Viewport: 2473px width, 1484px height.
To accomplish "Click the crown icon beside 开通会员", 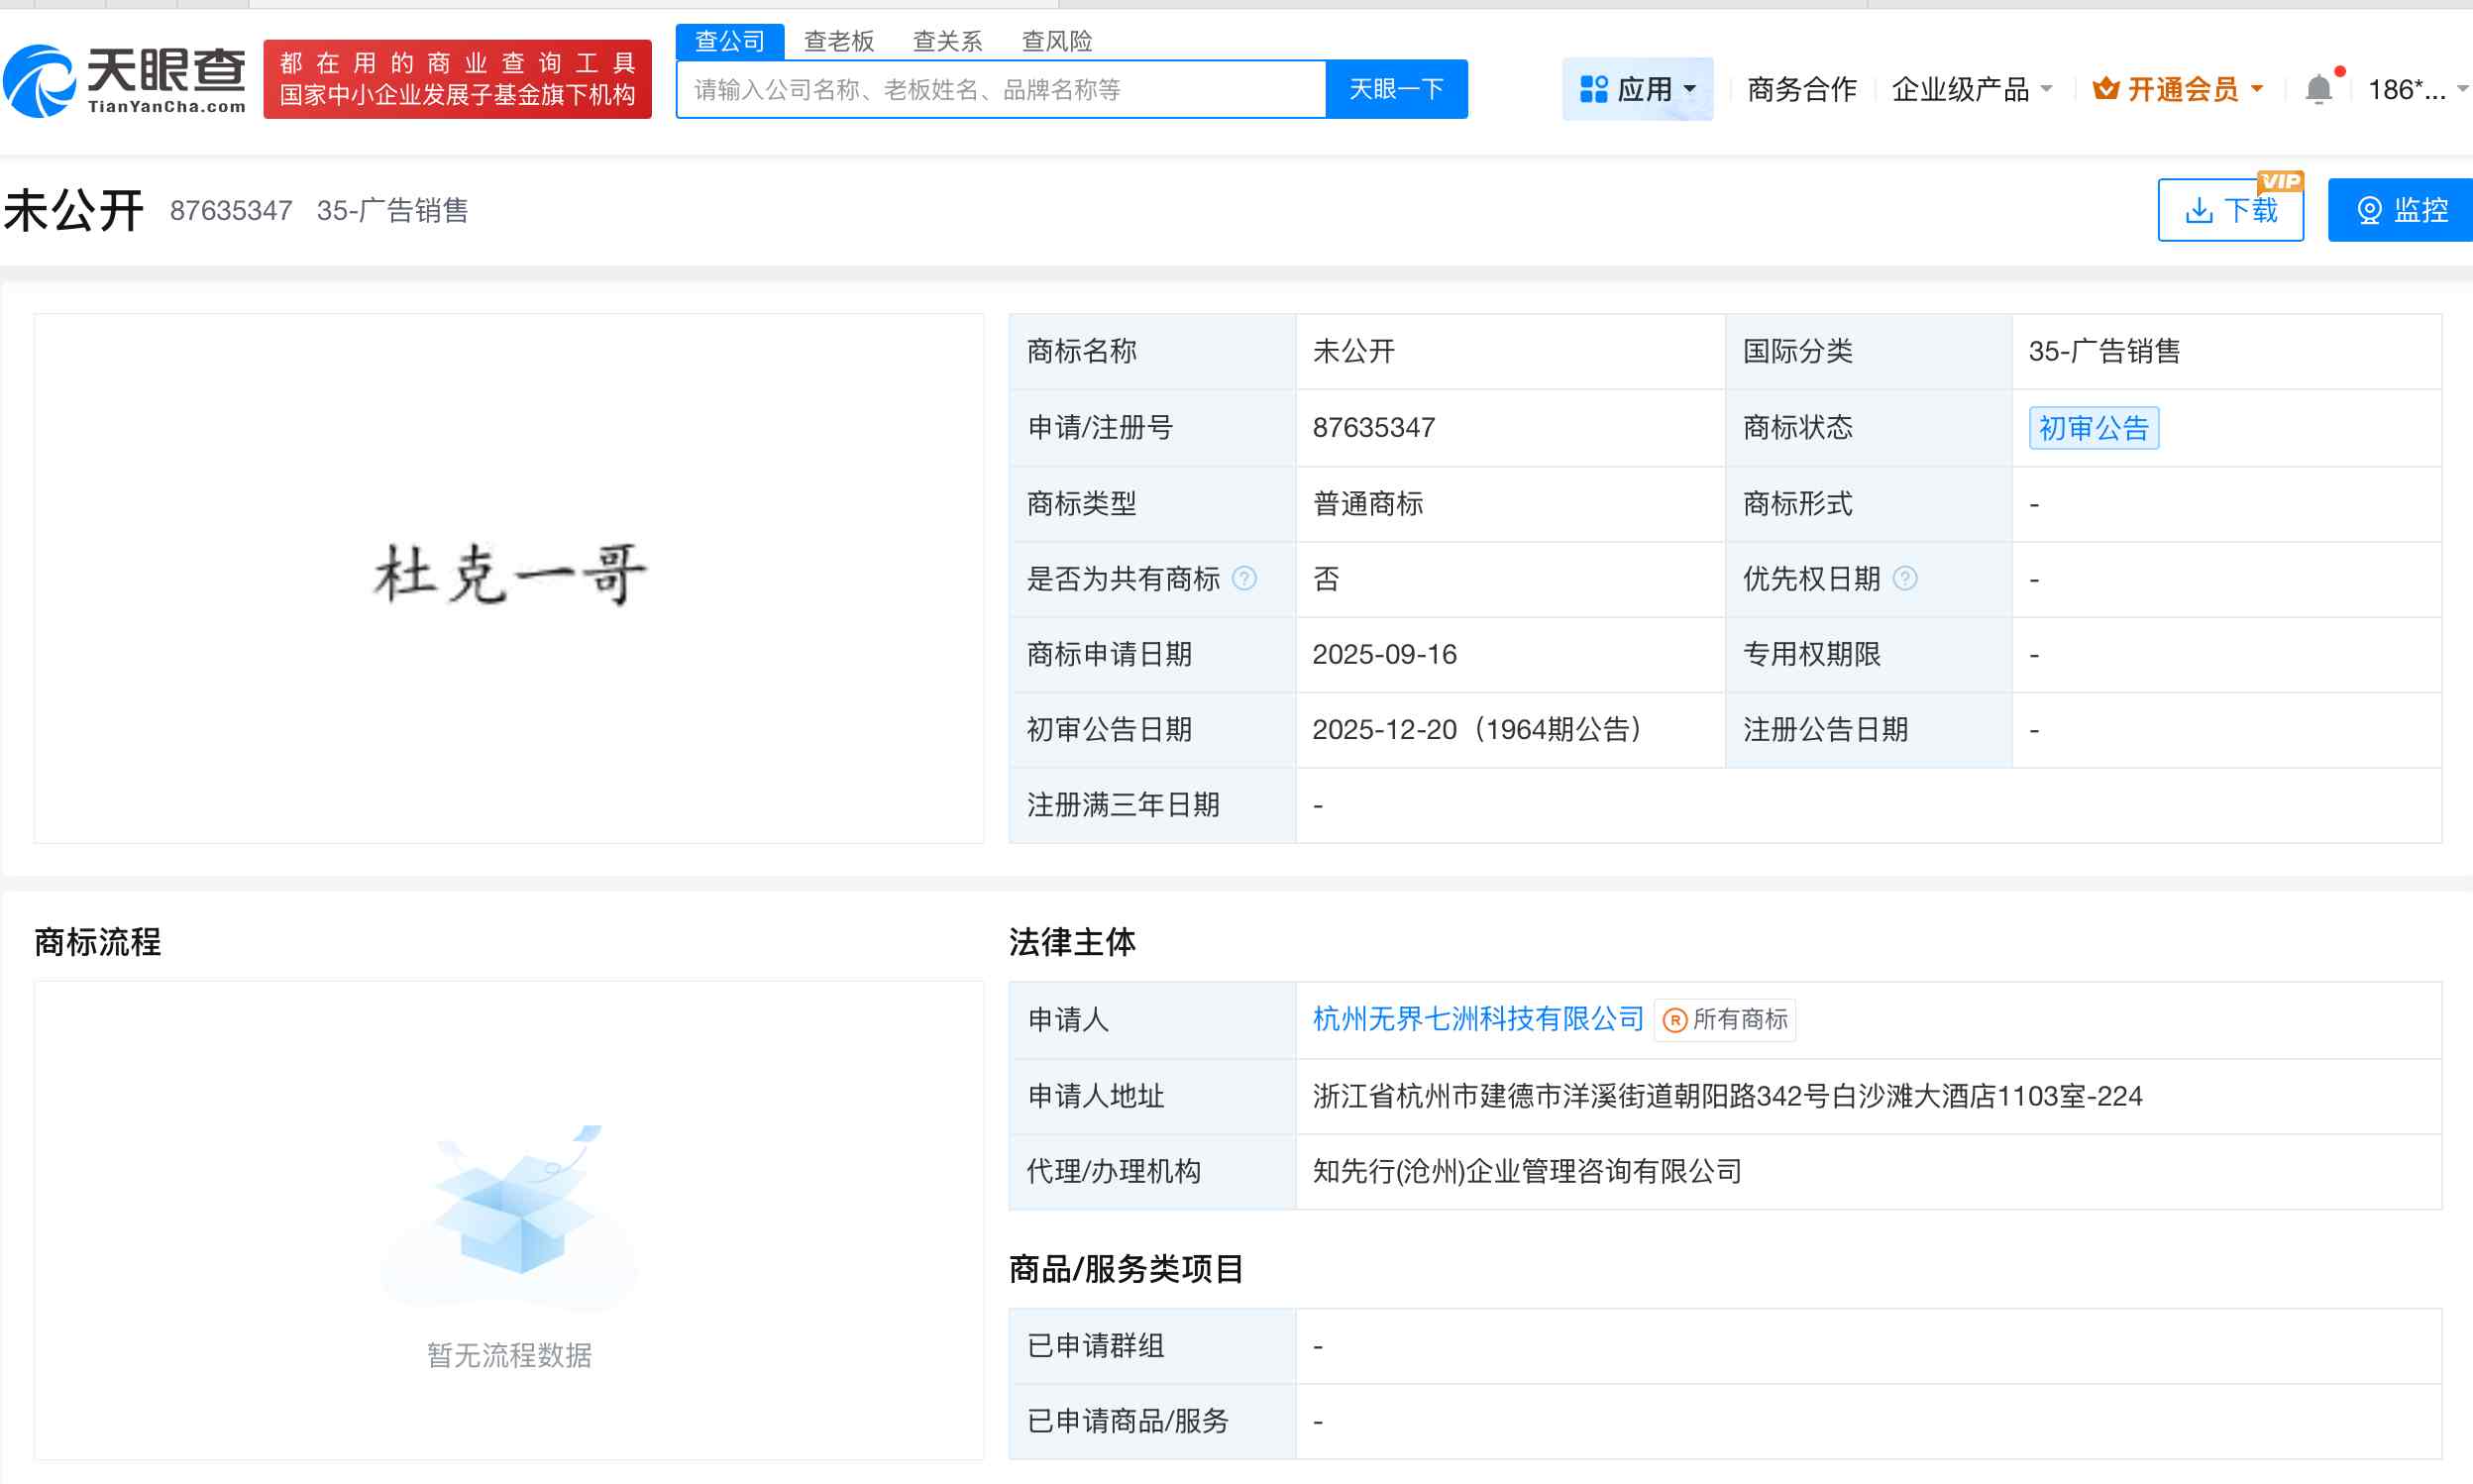I will tap(2106, 88).
